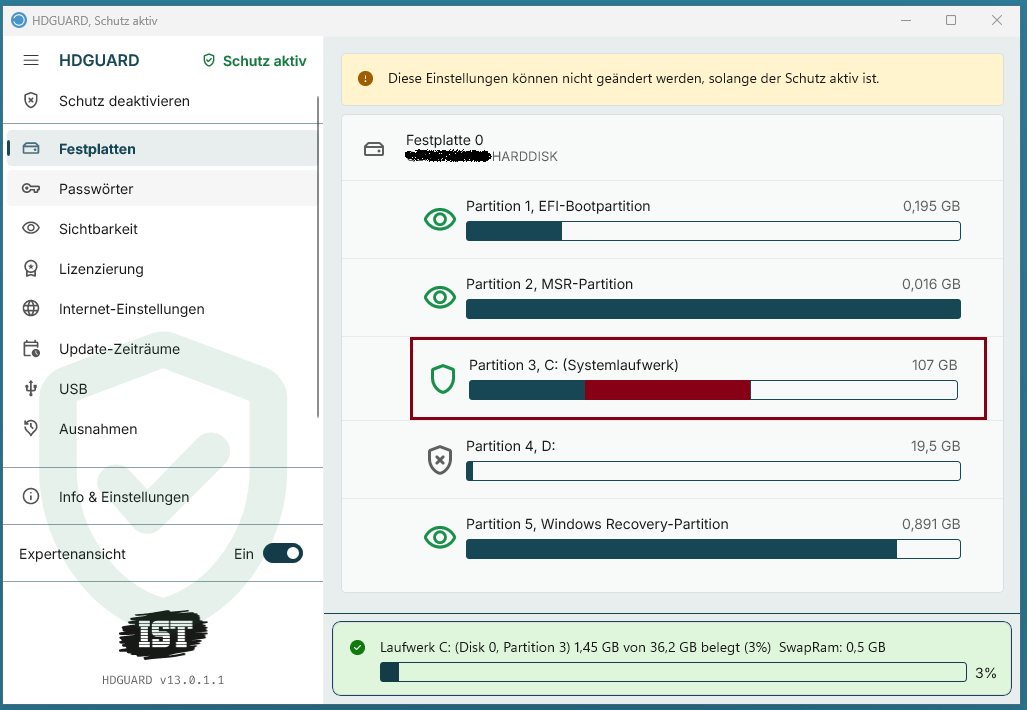The height and width of the screenshot is (710, 1027).
Task: Open Internet-Einstellungen
Action: pyautogui.click(x=161, y=308)
